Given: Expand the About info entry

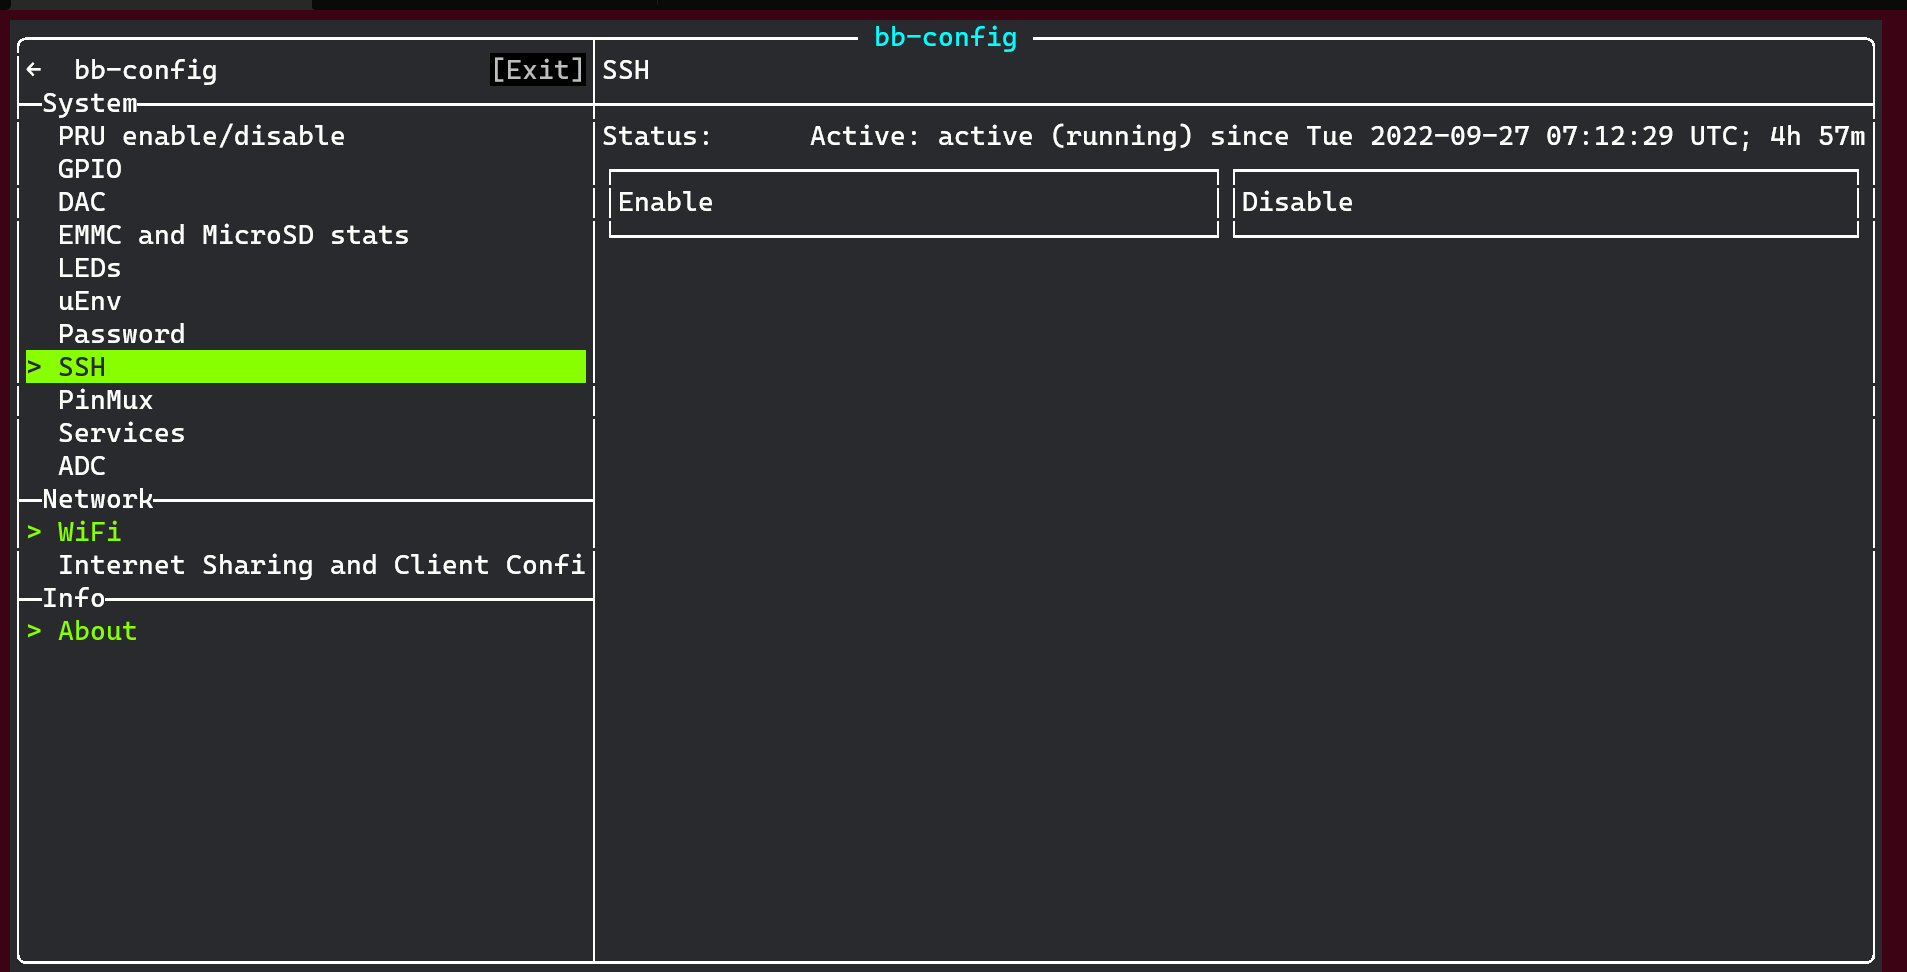Looking at the screenshot, I should pos(97,631).
